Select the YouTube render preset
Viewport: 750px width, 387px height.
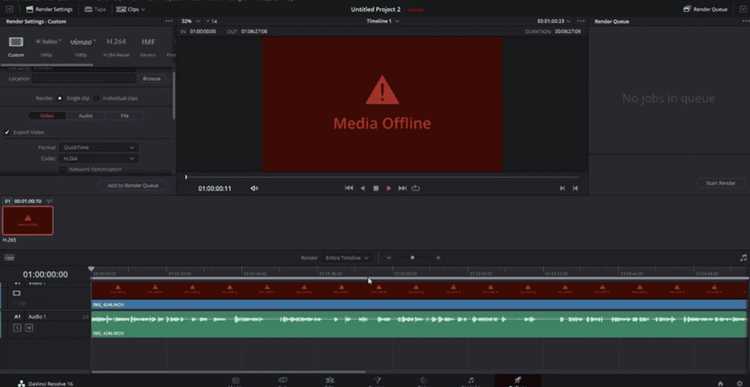click(47, 42)
